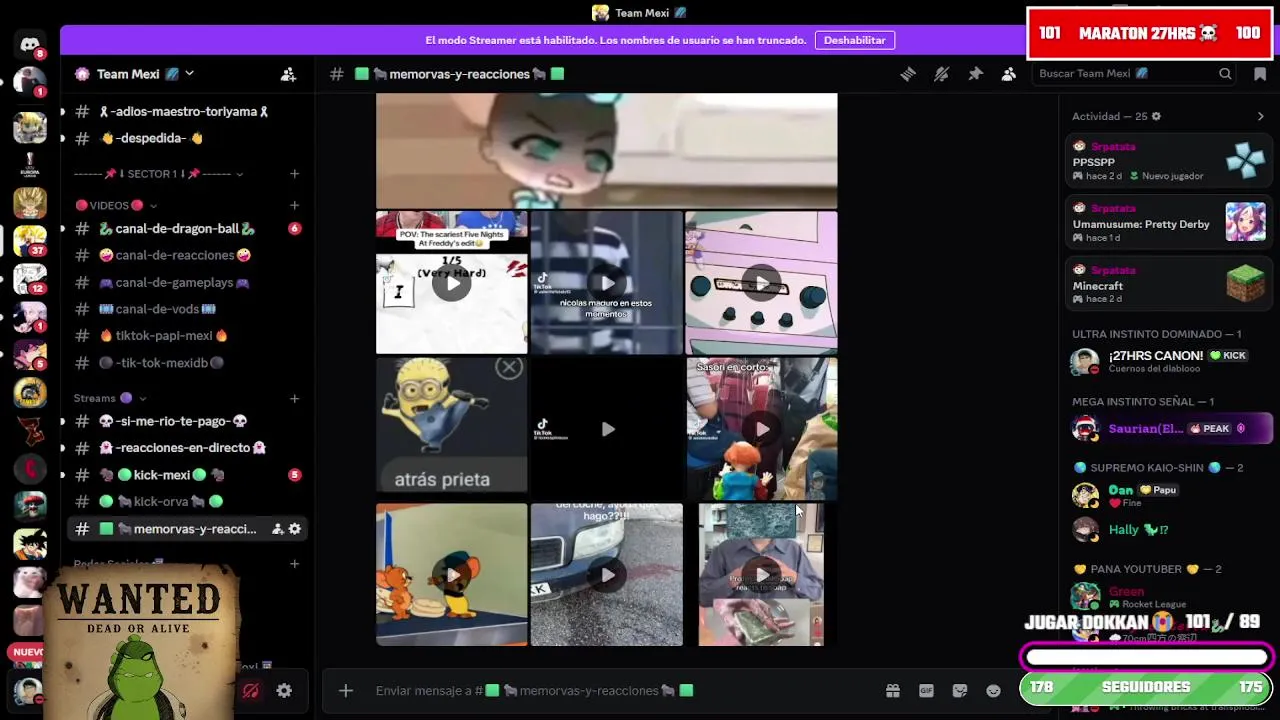
Task: Search icon in Buscar Team Mexi field
Action: point(1225,74)
